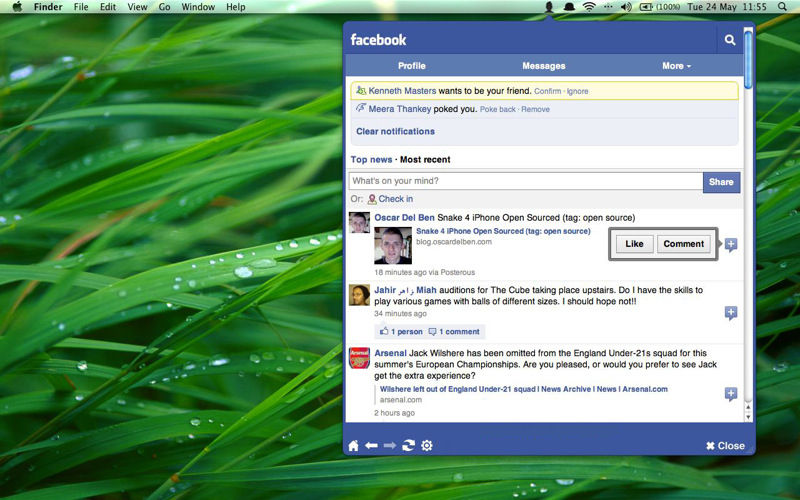Click the friend request icon by Kenneth Masters
Screen dimensions: 800x500
(x=361, y=91)
